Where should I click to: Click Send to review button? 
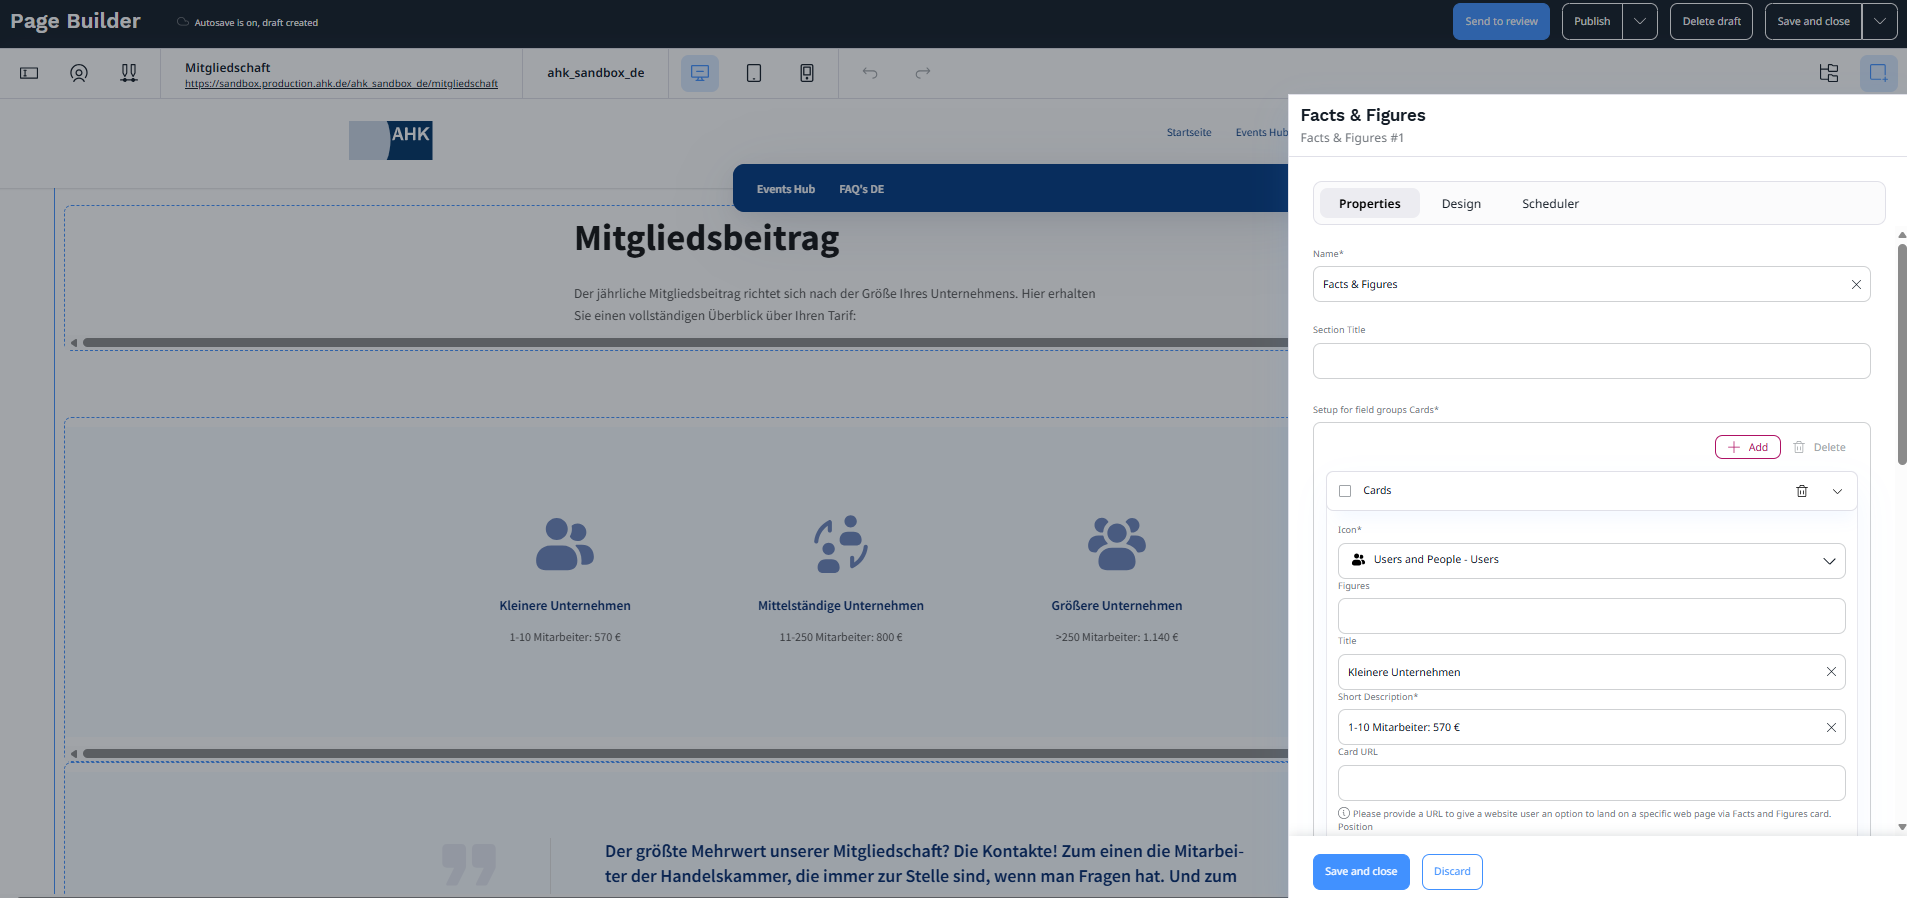(1501, 21)
